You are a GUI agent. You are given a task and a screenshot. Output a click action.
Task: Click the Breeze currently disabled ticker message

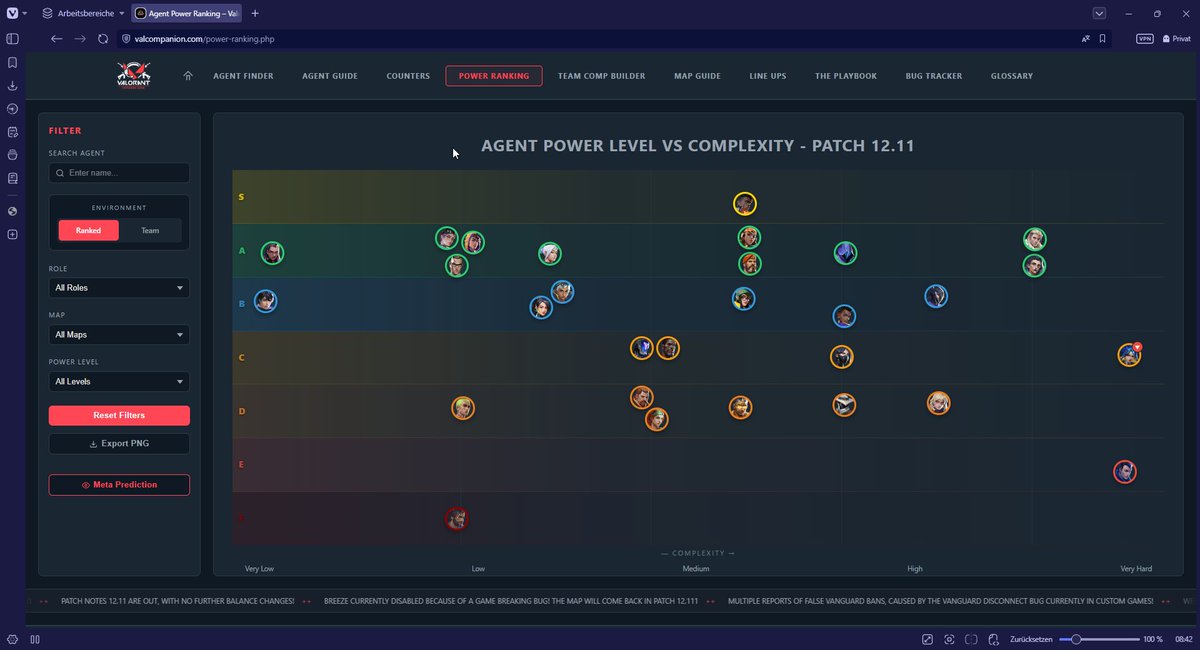coord(511,601)
